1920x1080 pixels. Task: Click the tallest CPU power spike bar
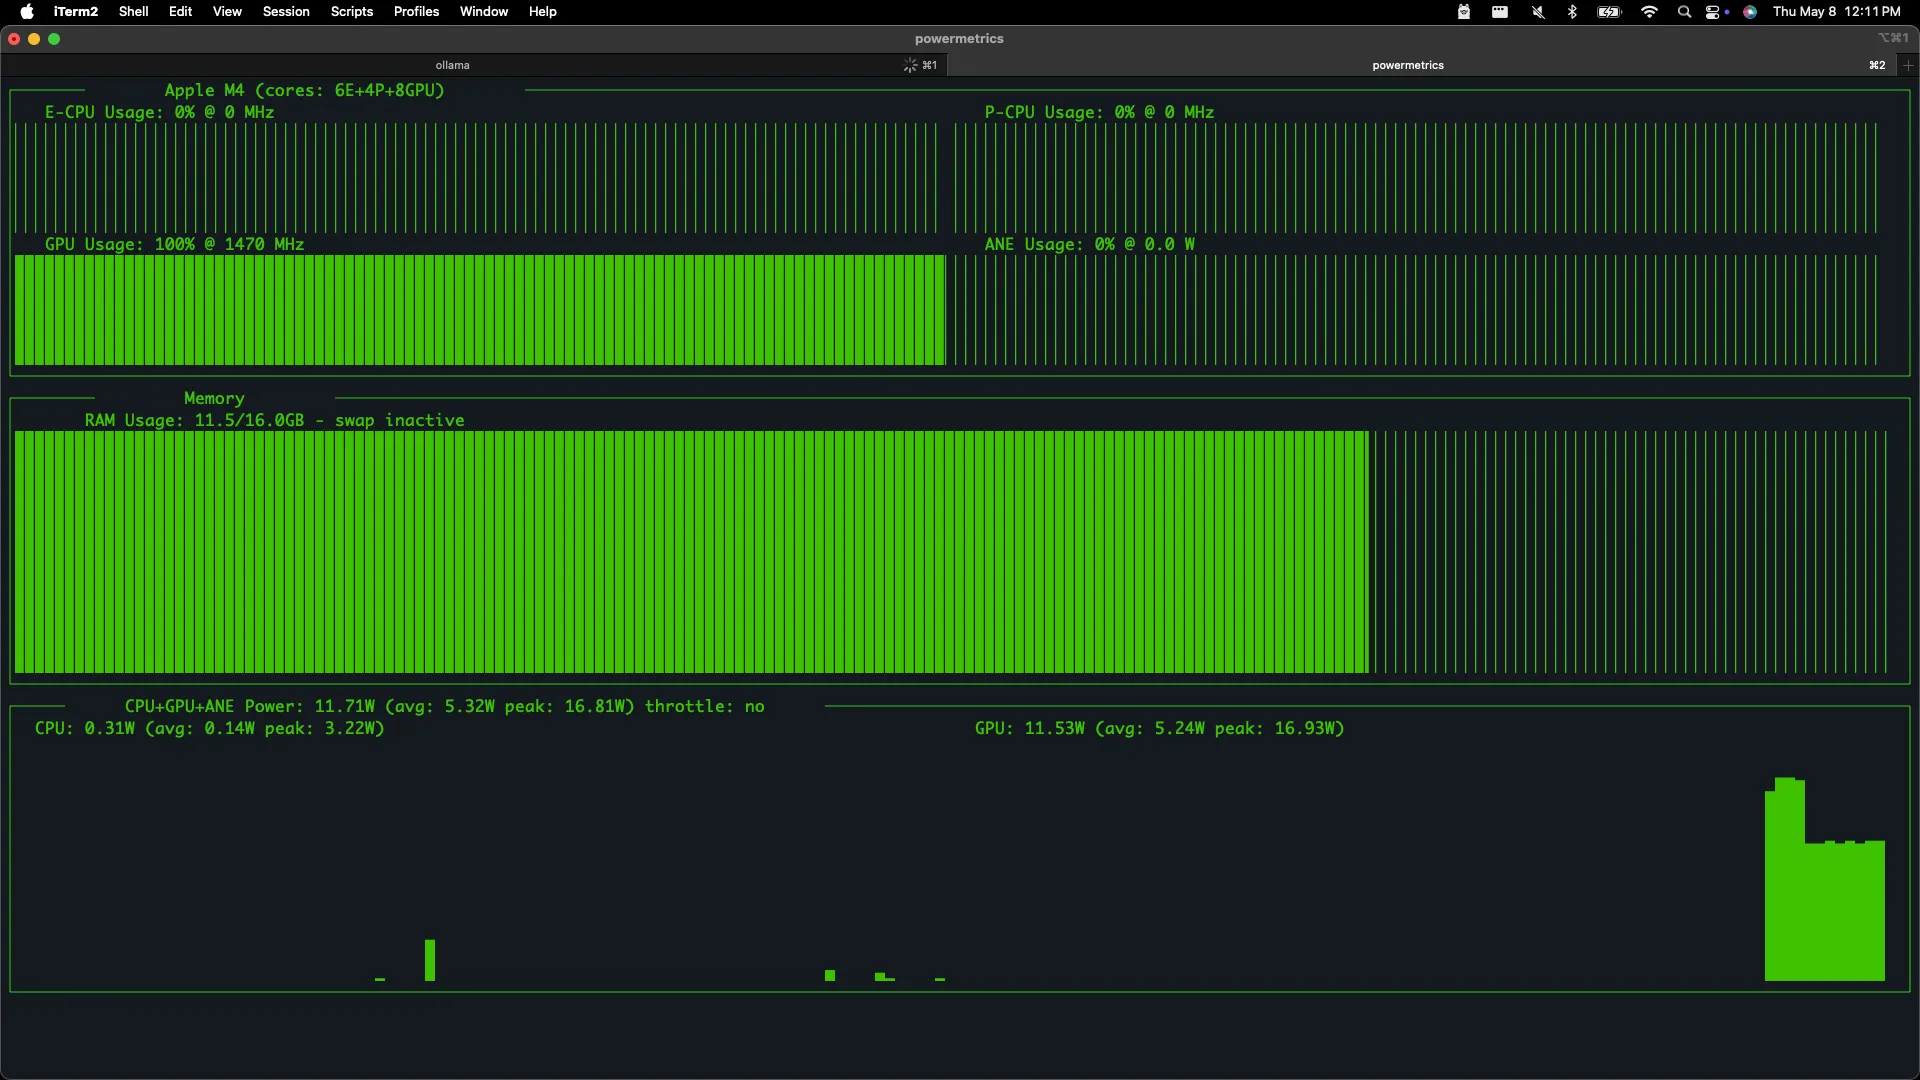[x=430, y=960]
